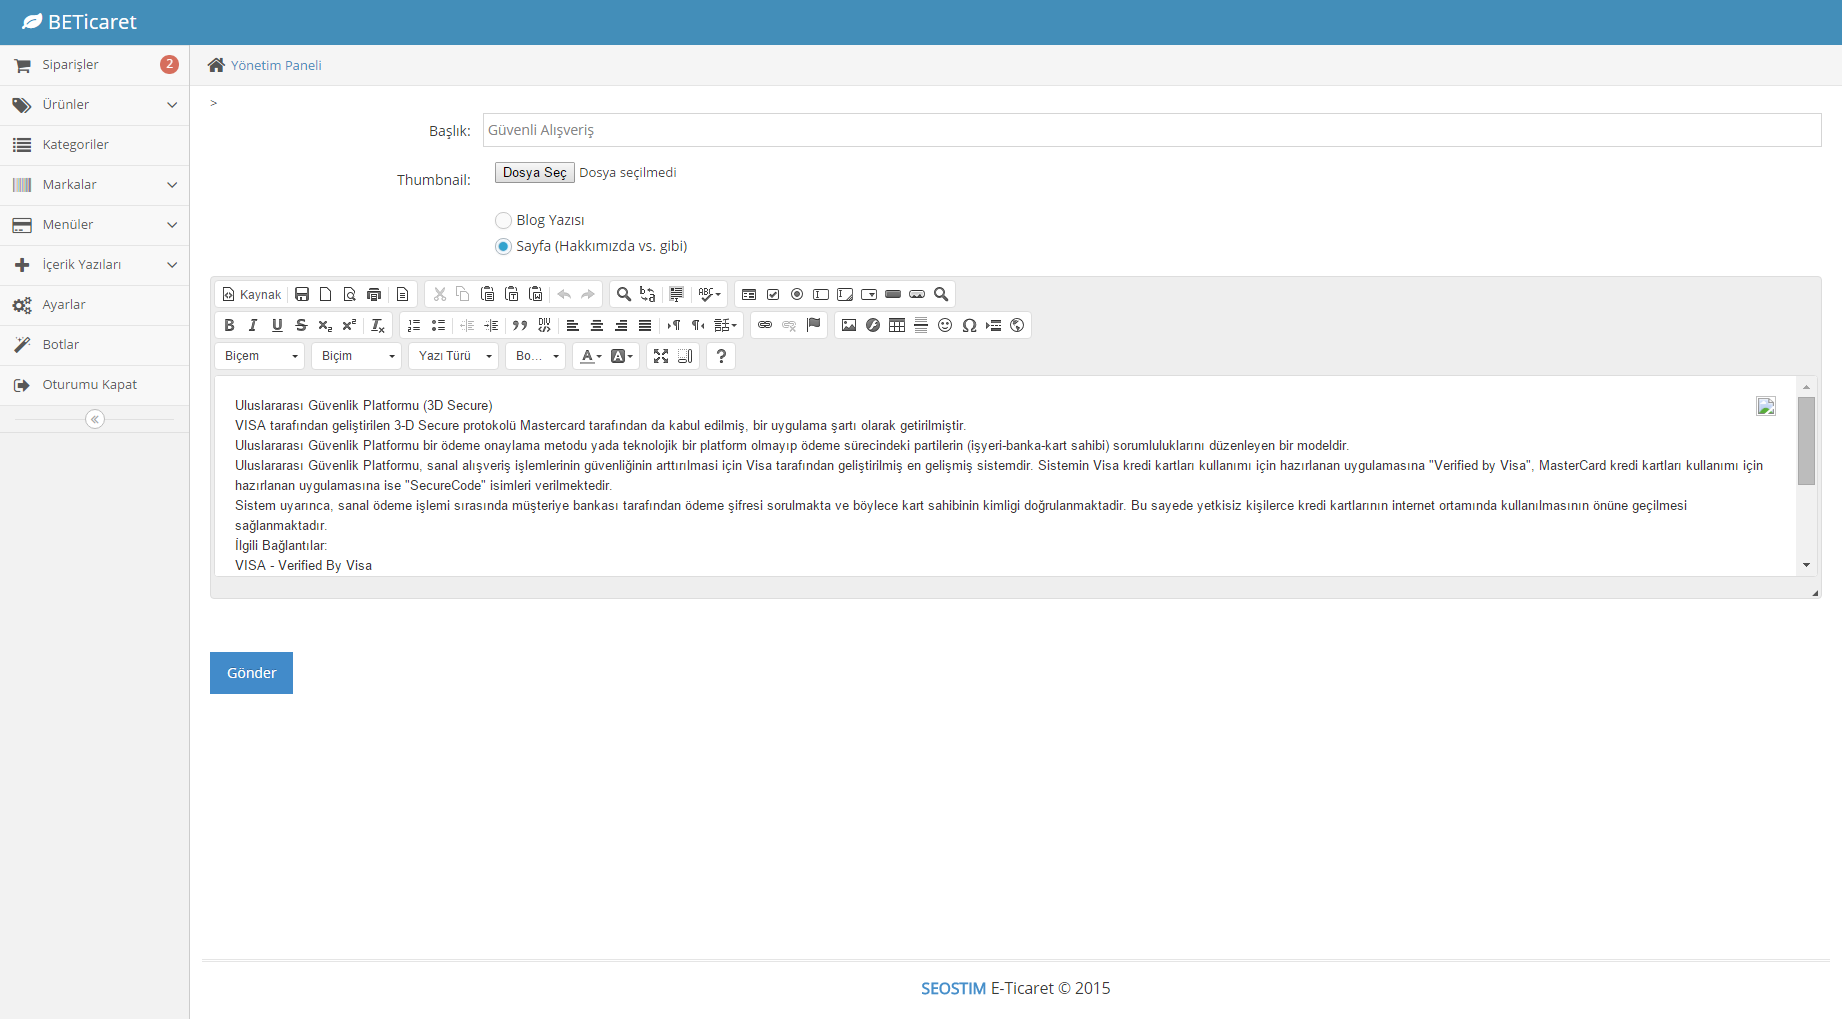Open Siparişler in the sidebar
Image resolution: width=1842 pixels, height=1019 pixels.
(70, 65)
